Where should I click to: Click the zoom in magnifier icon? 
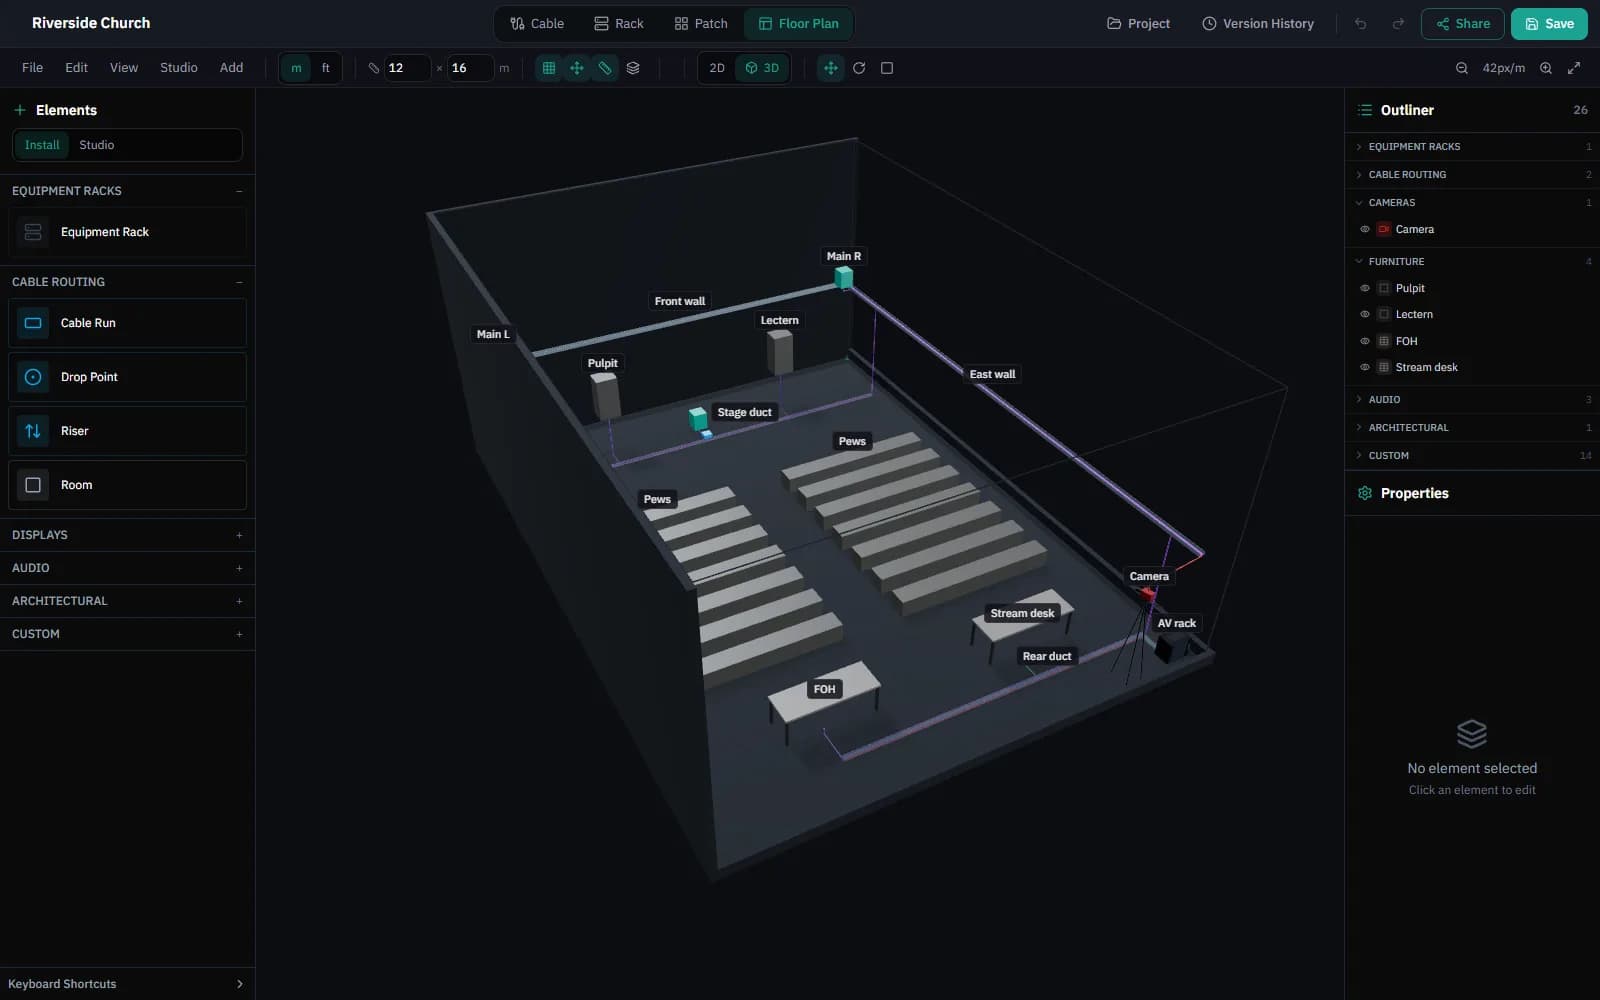(x=1546, y=68)
